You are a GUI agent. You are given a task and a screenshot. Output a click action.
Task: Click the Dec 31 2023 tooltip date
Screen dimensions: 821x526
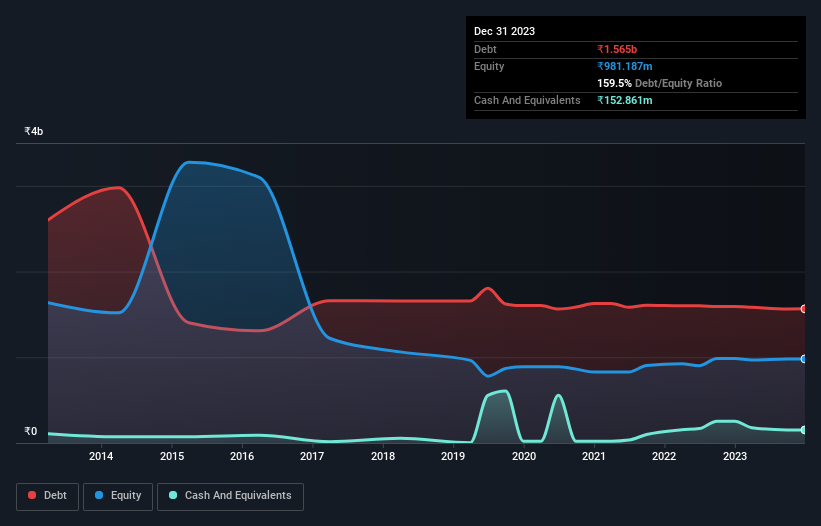tap(504, 31)
